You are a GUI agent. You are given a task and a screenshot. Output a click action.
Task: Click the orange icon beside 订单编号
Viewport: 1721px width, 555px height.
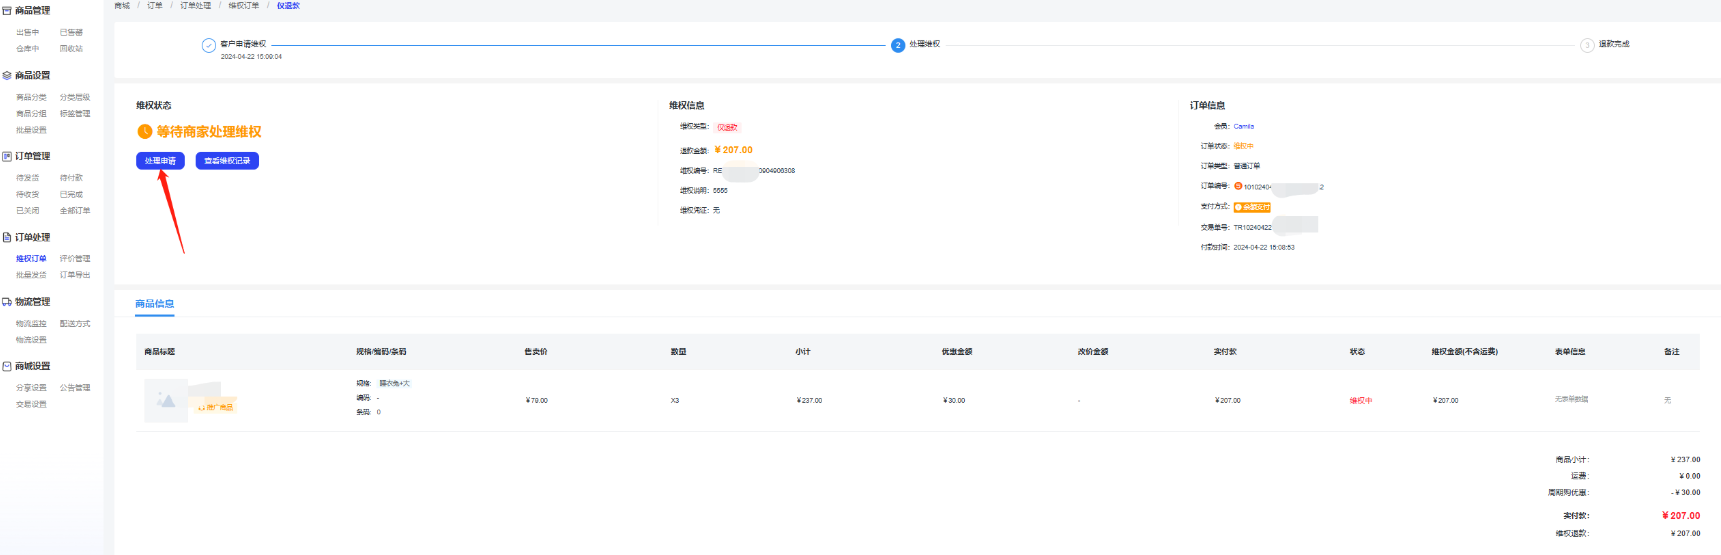1238,186
